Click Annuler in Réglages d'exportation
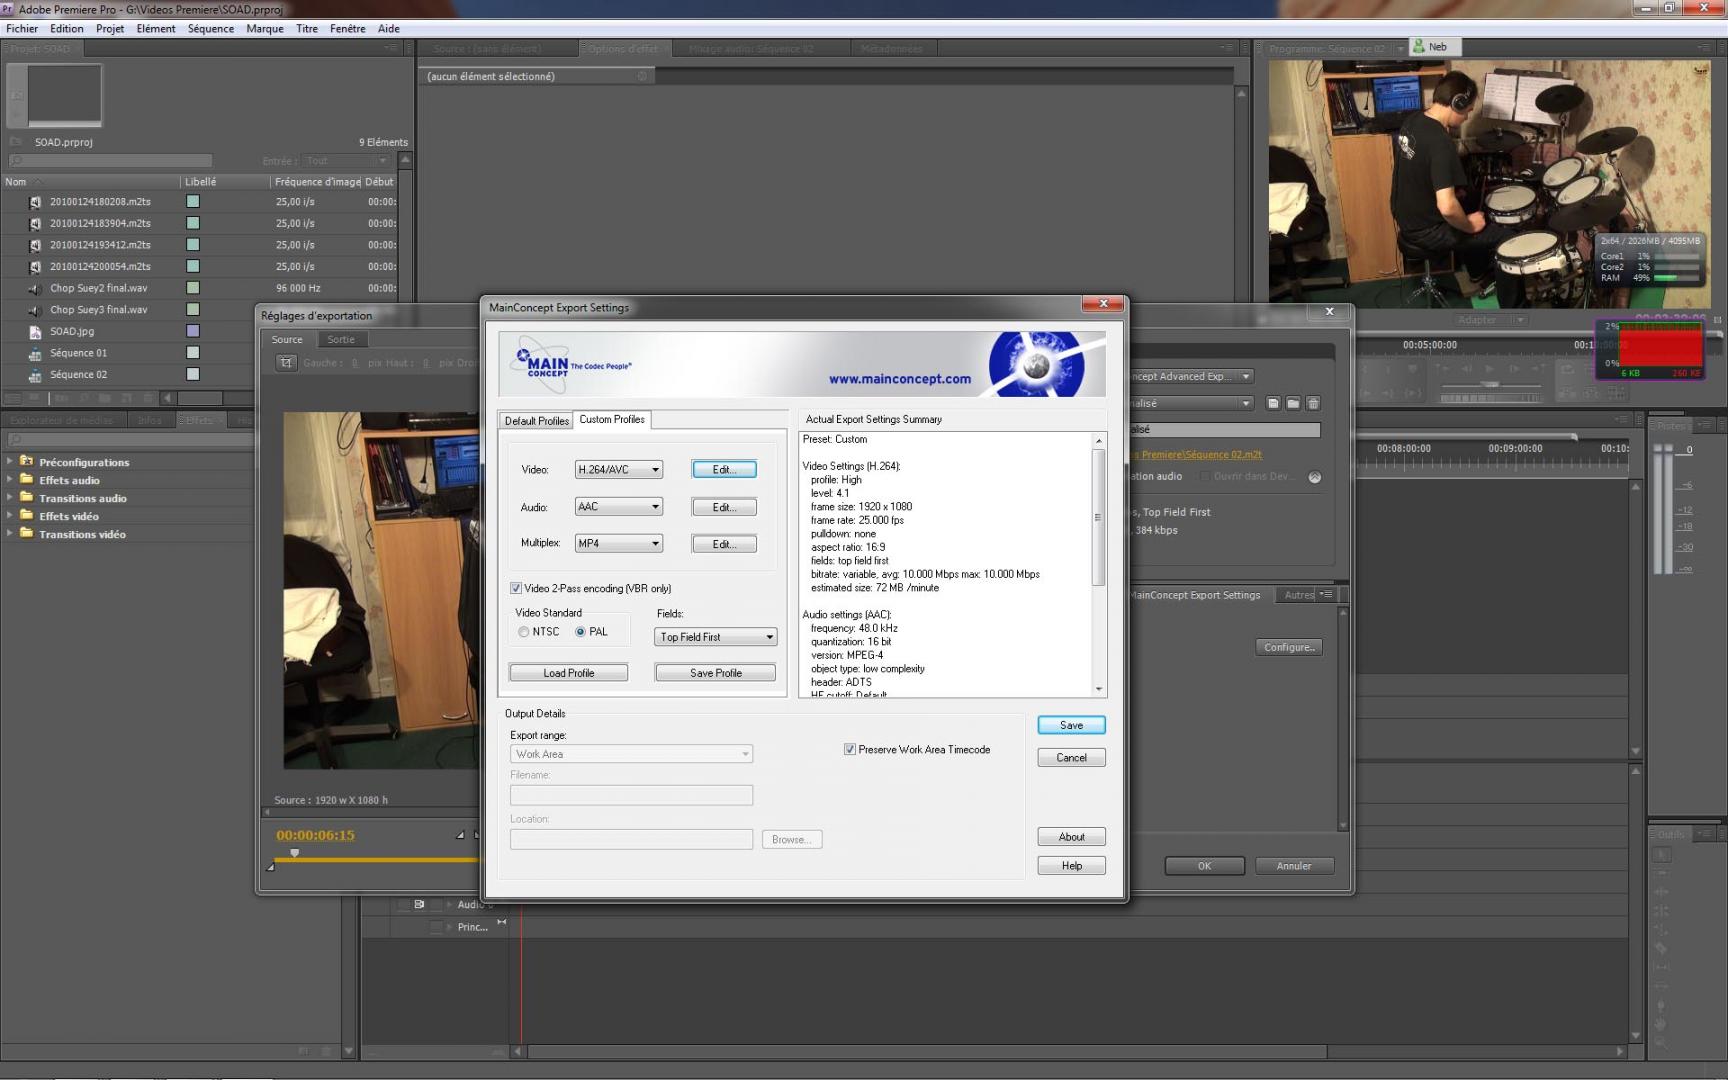This screenshot has height=1080, width=1728. (1294, 866)
